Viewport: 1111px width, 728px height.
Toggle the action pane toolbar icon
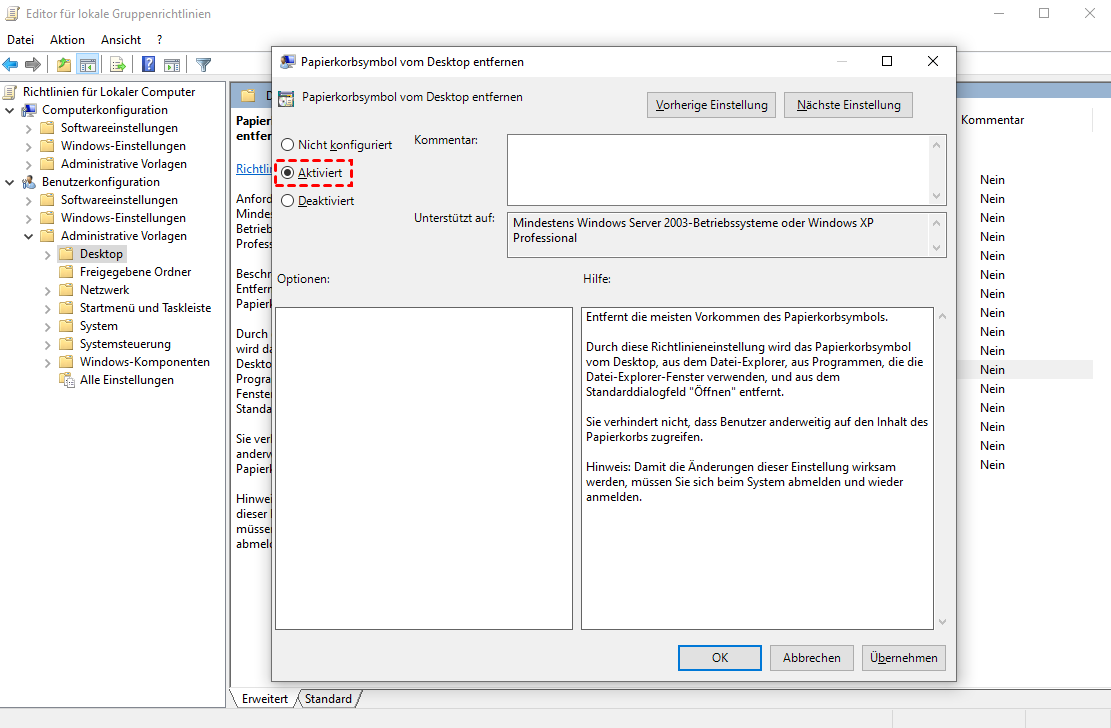pos(172,65)
